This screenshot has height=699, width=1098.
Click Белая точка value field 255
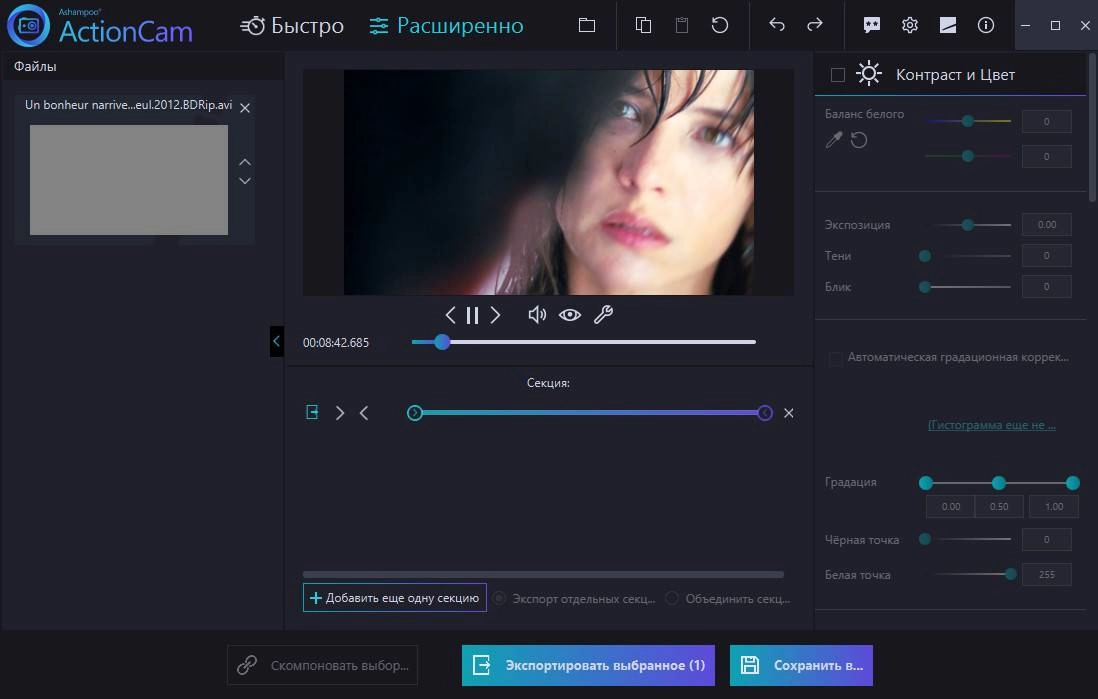pyautogui.click(x=1046, y=574)
